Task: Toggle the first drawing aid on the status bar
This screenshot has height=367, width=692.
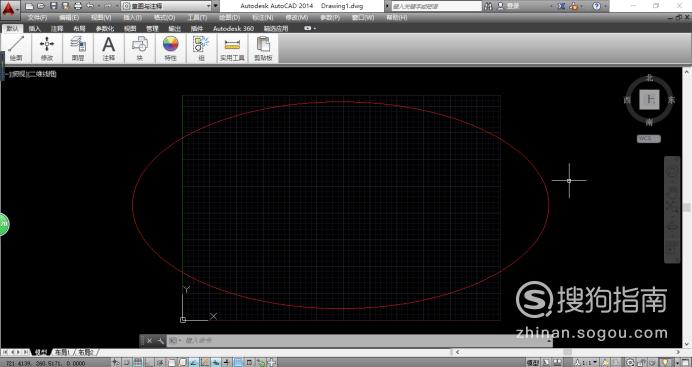Action: click(x=116, y=363)
